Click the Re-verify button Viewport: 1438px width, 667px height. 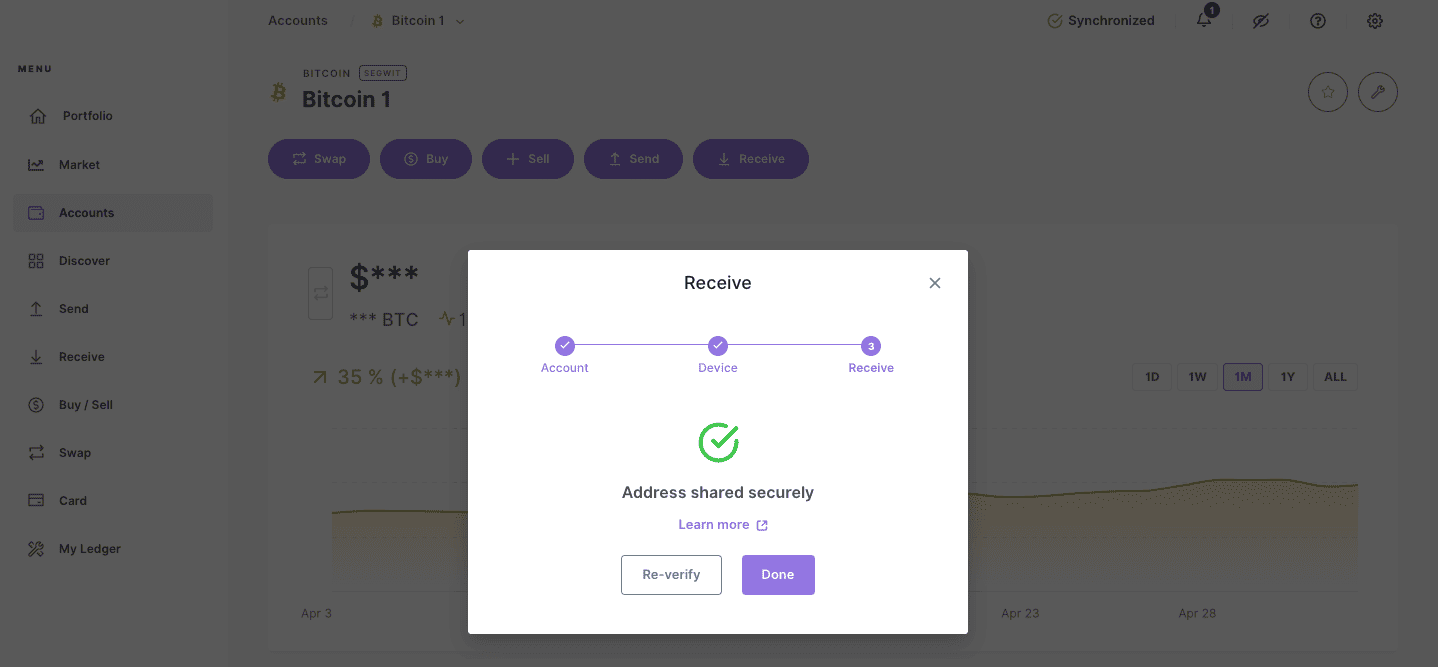click(671, 575)
